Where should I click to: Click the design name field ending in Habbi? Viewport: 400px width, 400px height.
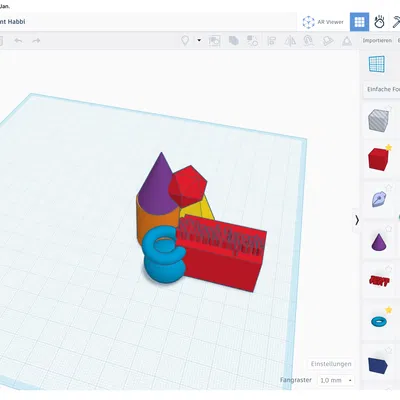[13, 22]
